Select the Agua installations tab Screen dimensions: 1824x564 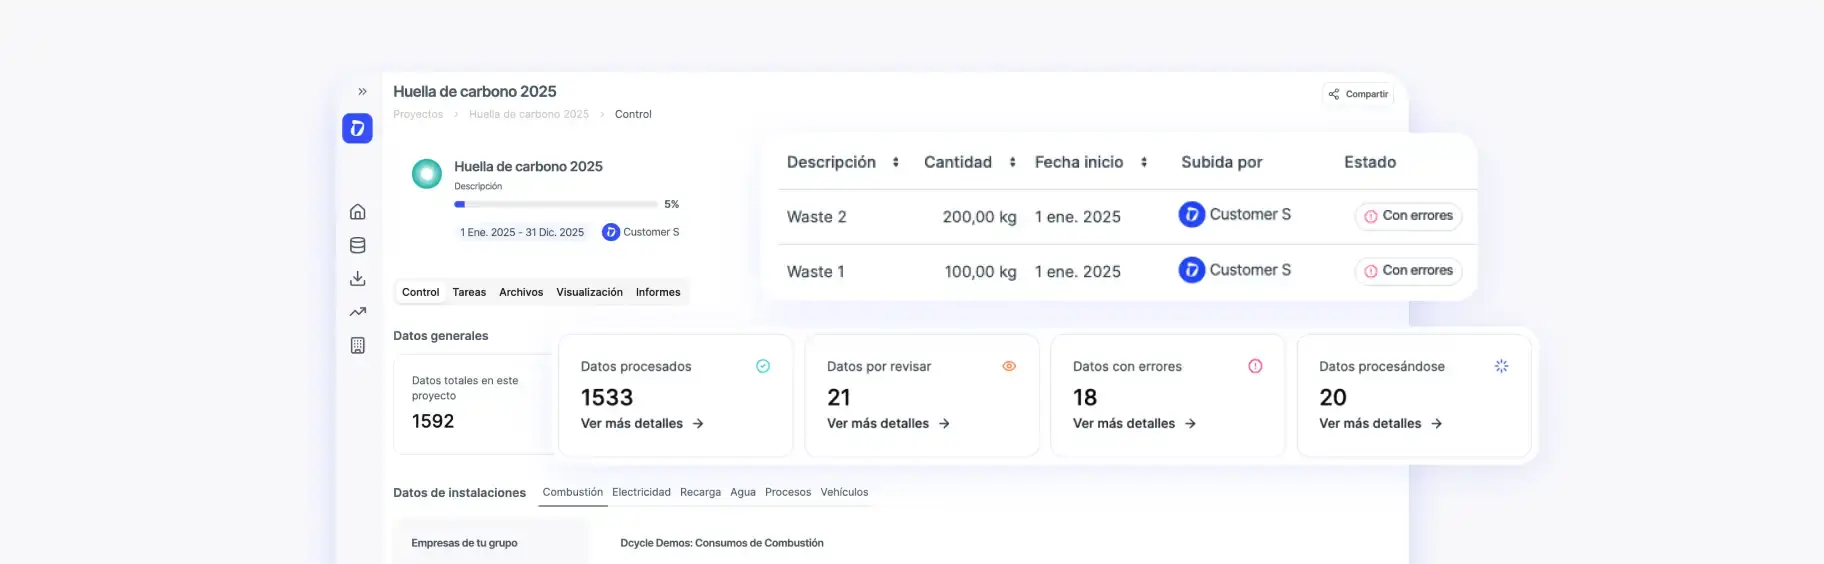(743, 492)
